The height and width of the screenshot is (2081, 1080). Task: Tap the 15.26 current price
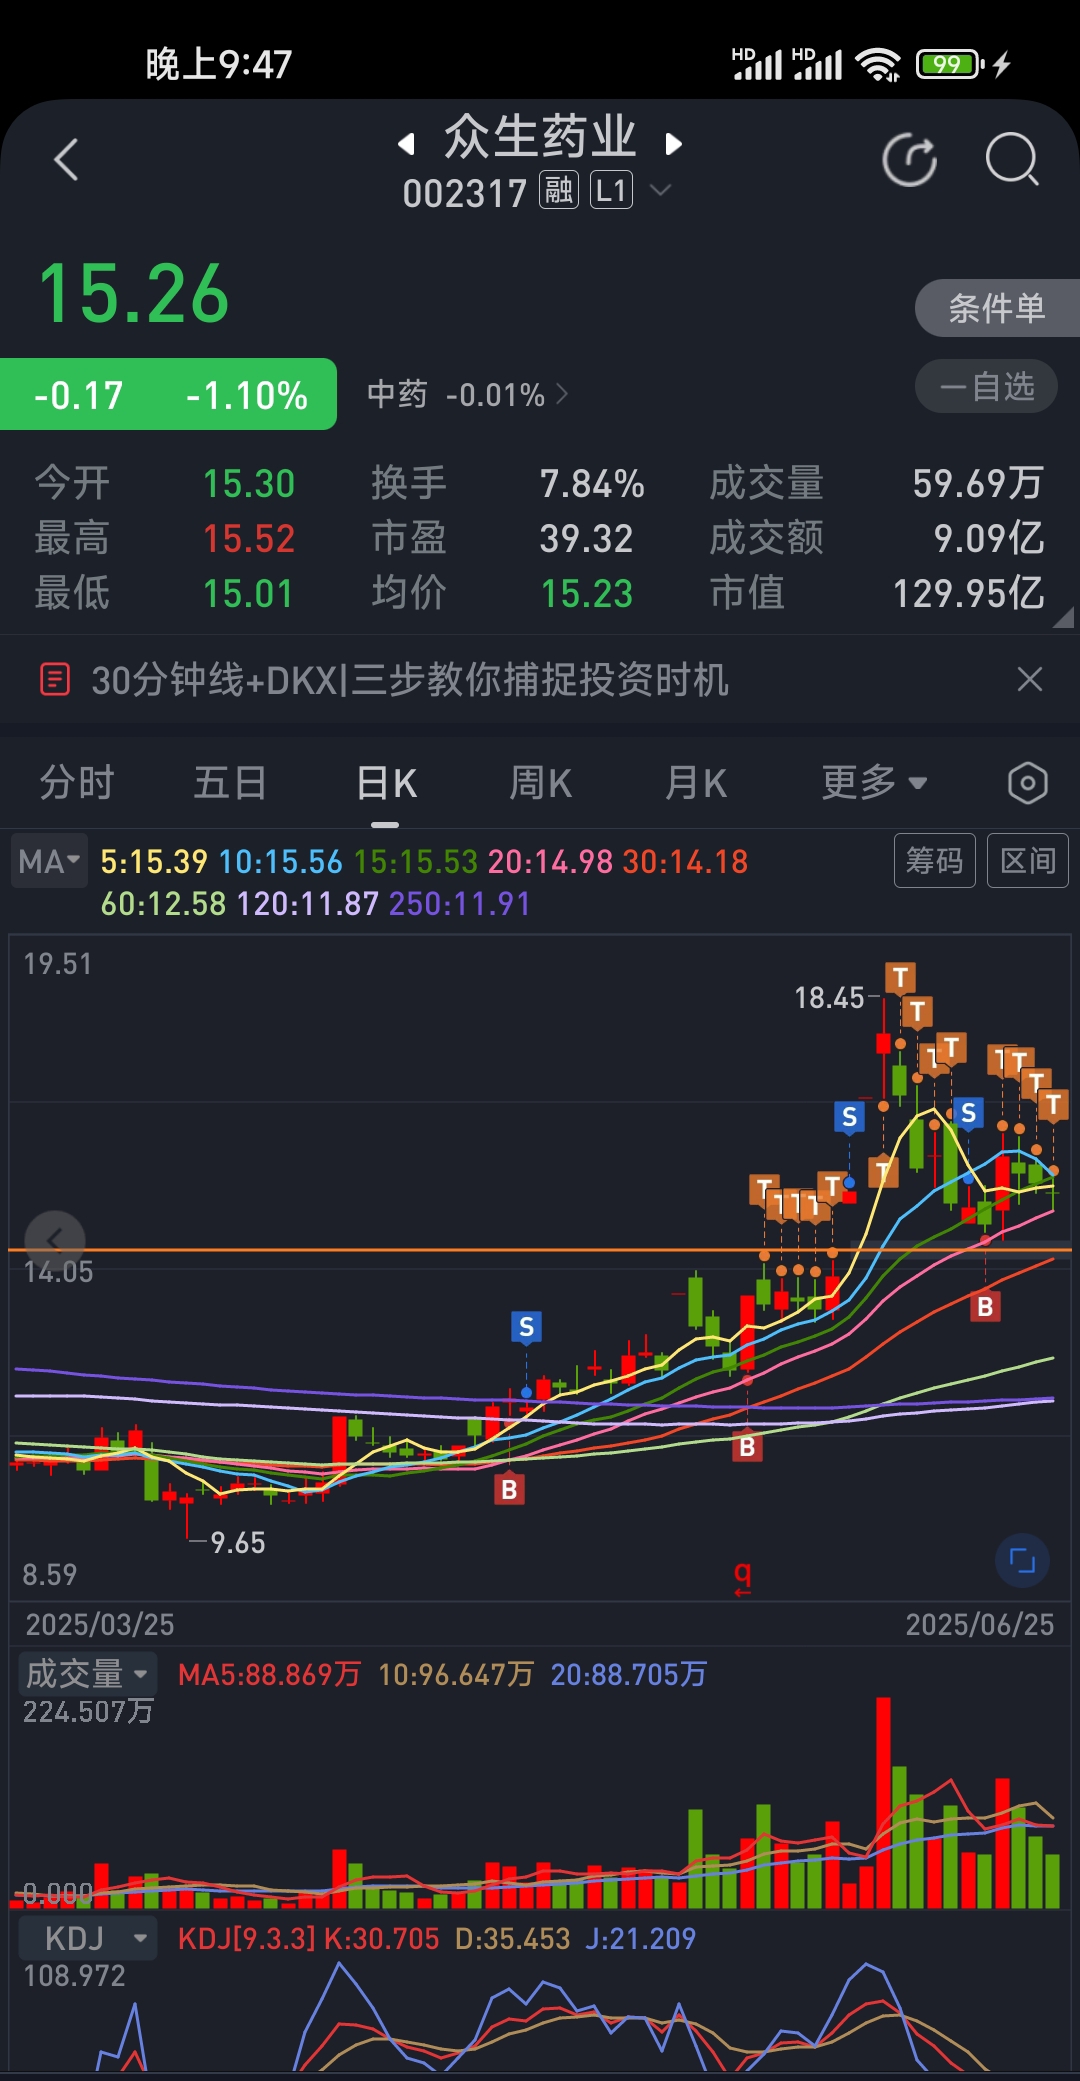134,294
